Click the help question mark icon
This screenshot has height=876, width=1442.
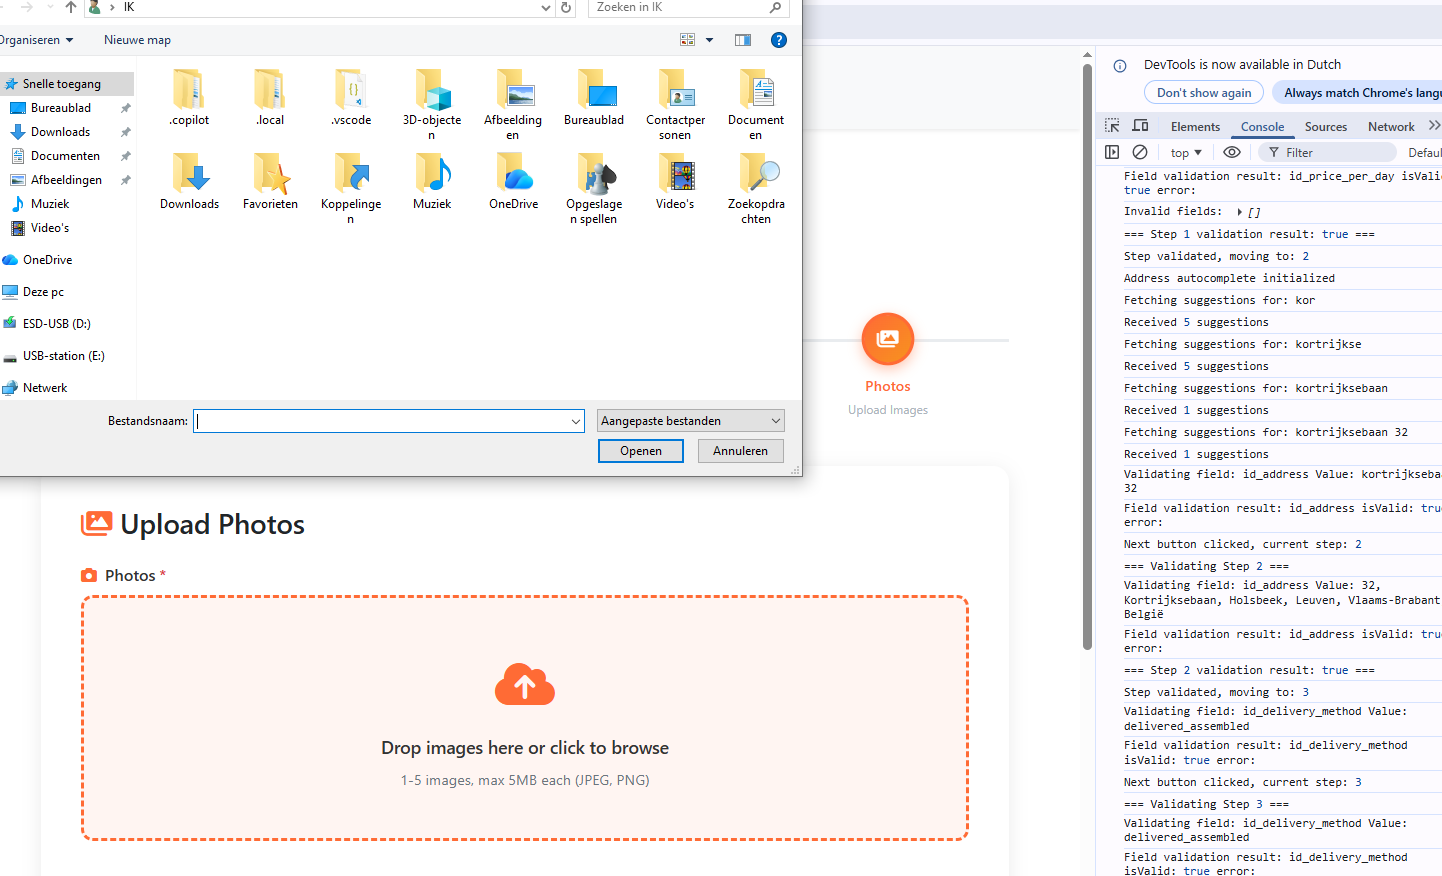[x=779, y=40]
